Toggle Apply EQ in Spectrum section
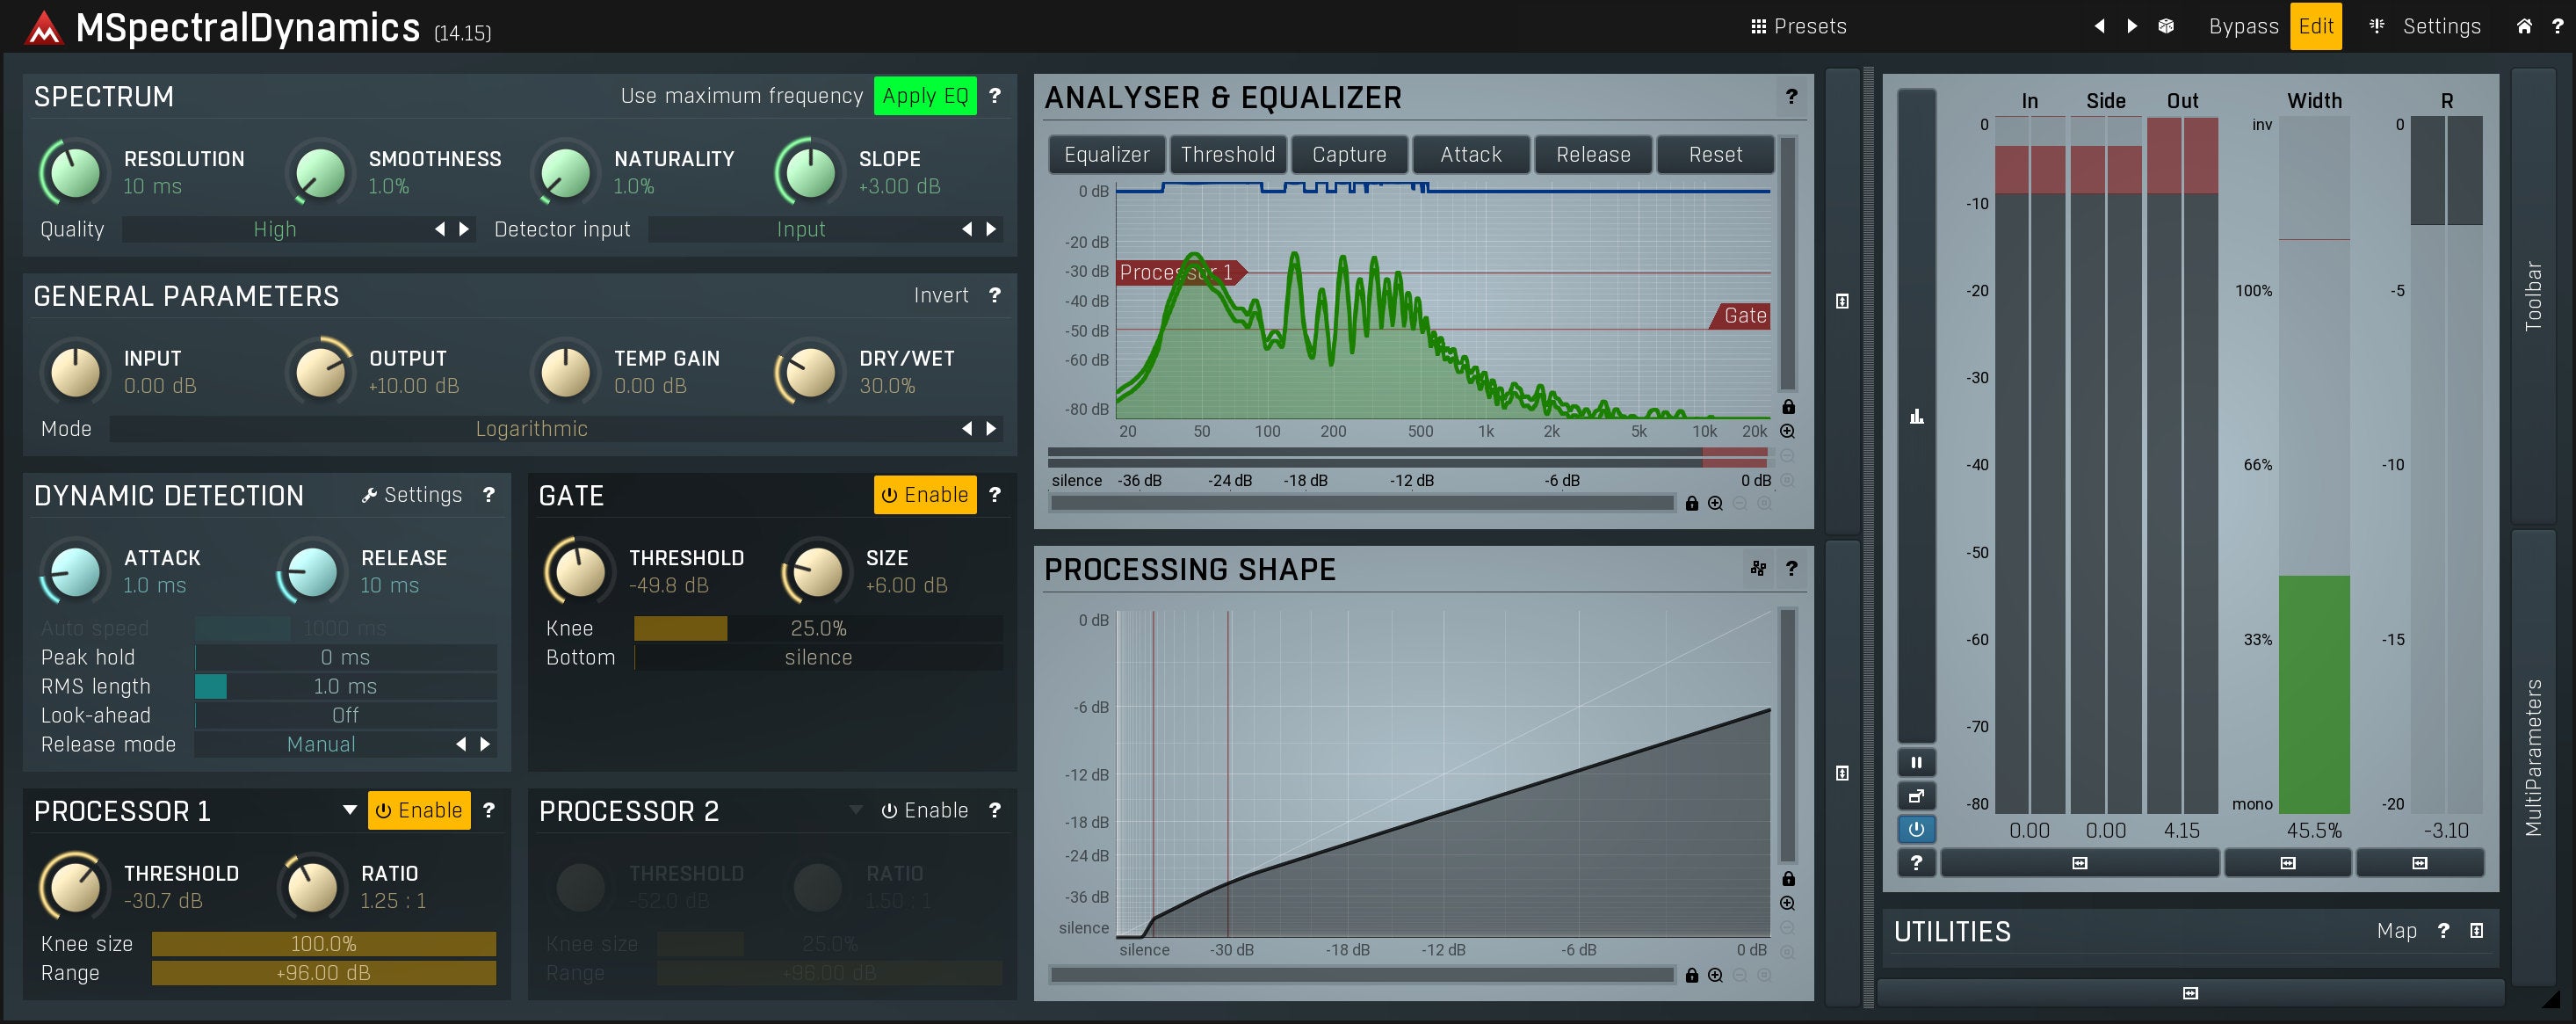The image size is (2576, 1024). (x=924, y=96)
